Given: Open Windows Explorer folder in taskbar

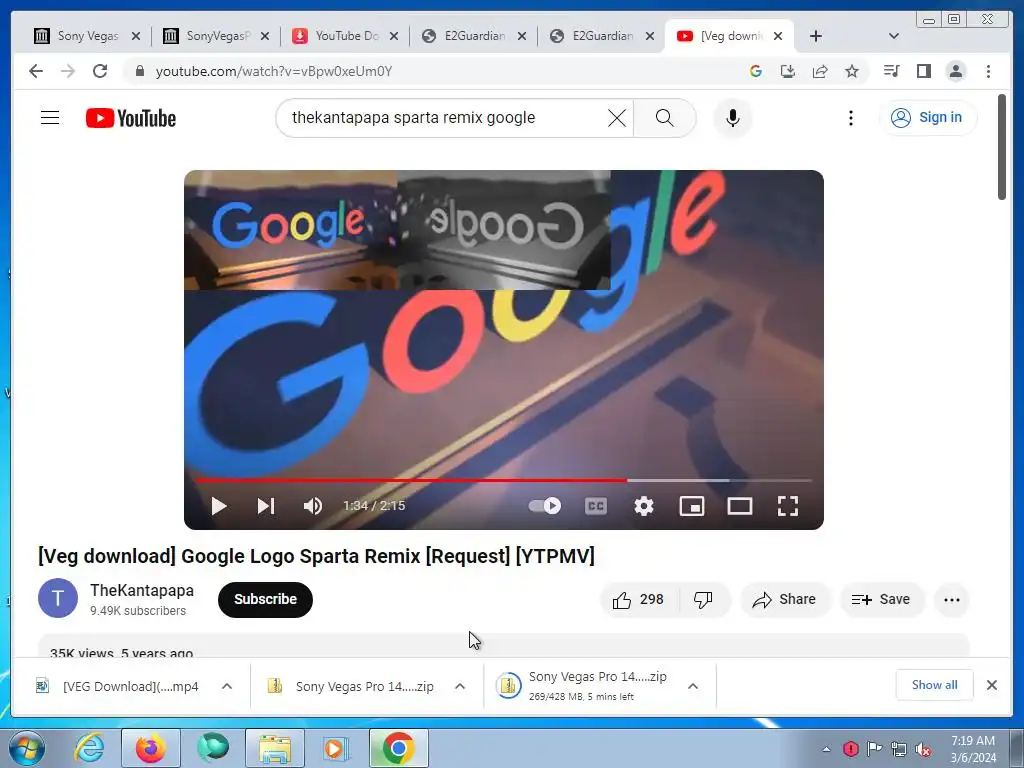Looking at the screenshot, I should click(x=275, y=748).
